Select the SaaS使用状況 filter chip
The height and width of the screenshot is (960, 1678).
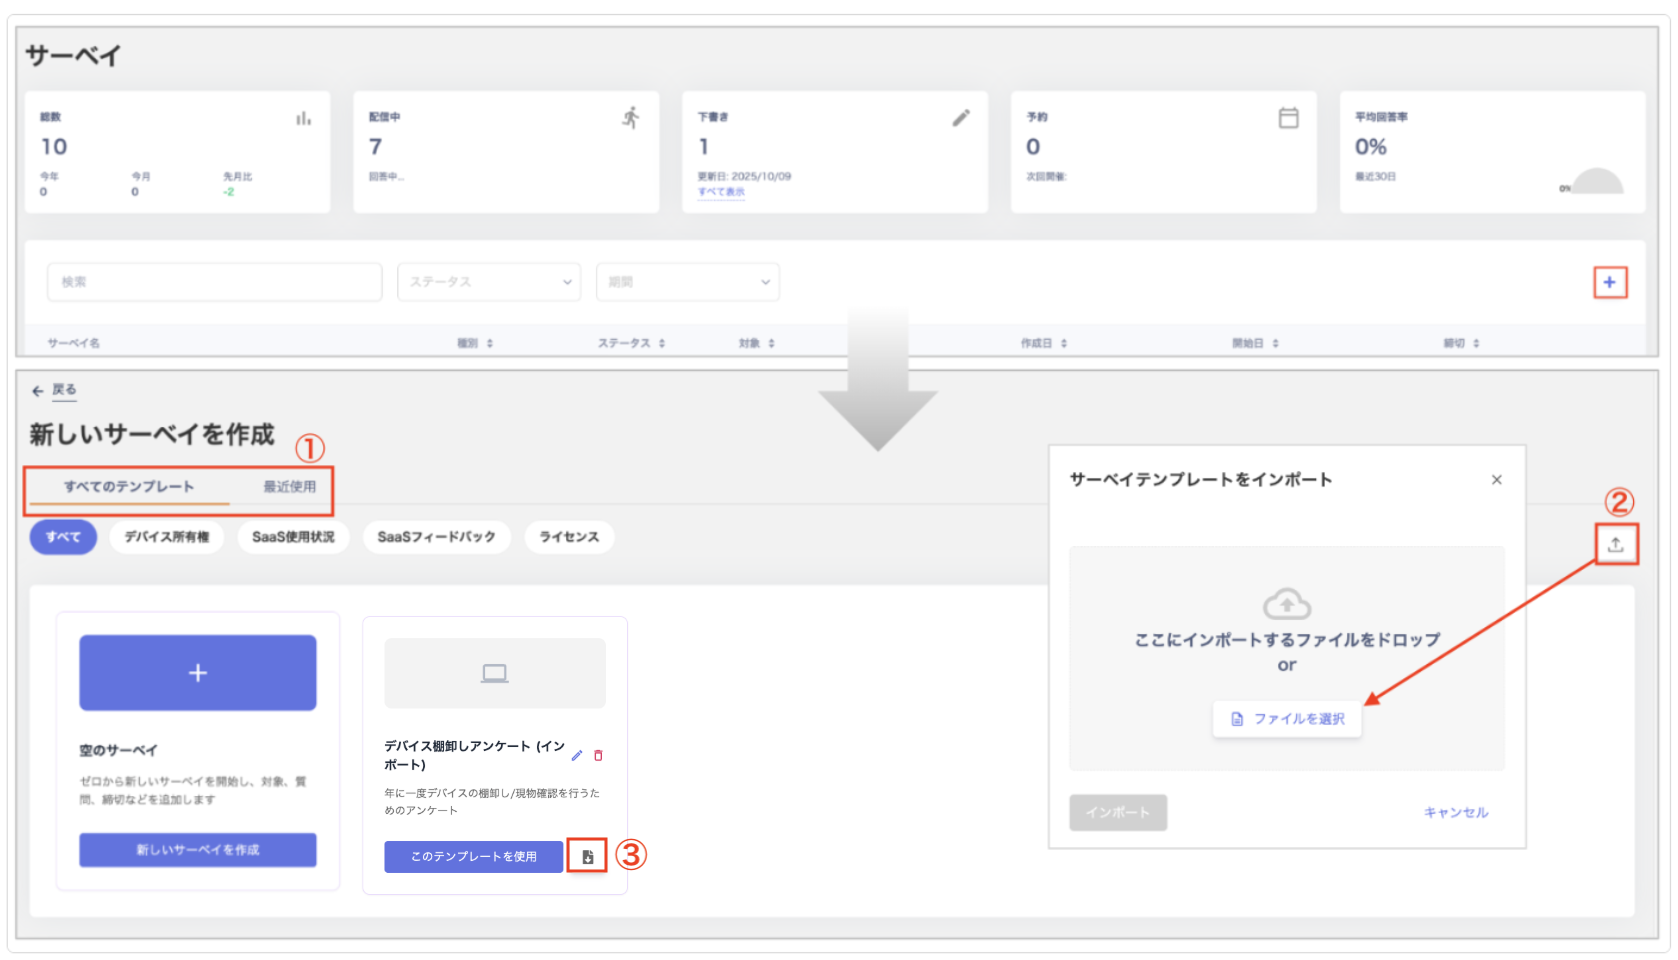(x=293, y=537)
